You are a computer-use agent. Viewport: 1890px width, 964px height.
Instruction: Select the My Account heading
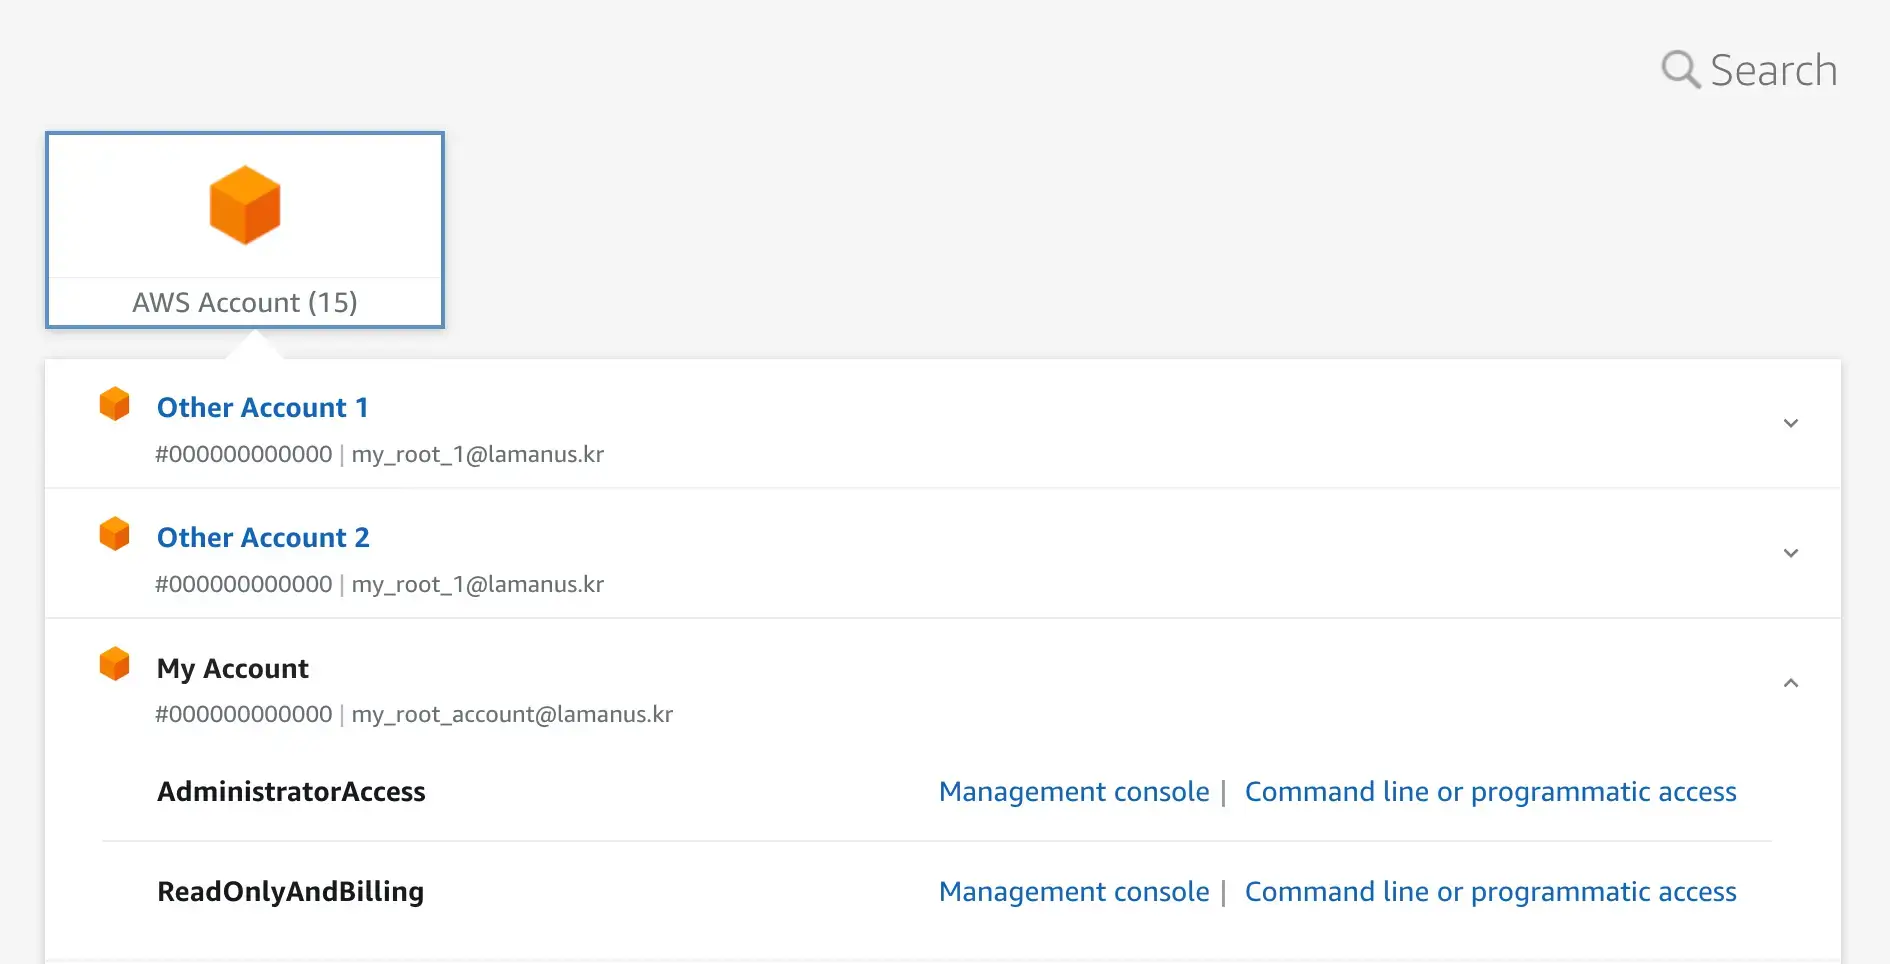click(x=233, y=668)
